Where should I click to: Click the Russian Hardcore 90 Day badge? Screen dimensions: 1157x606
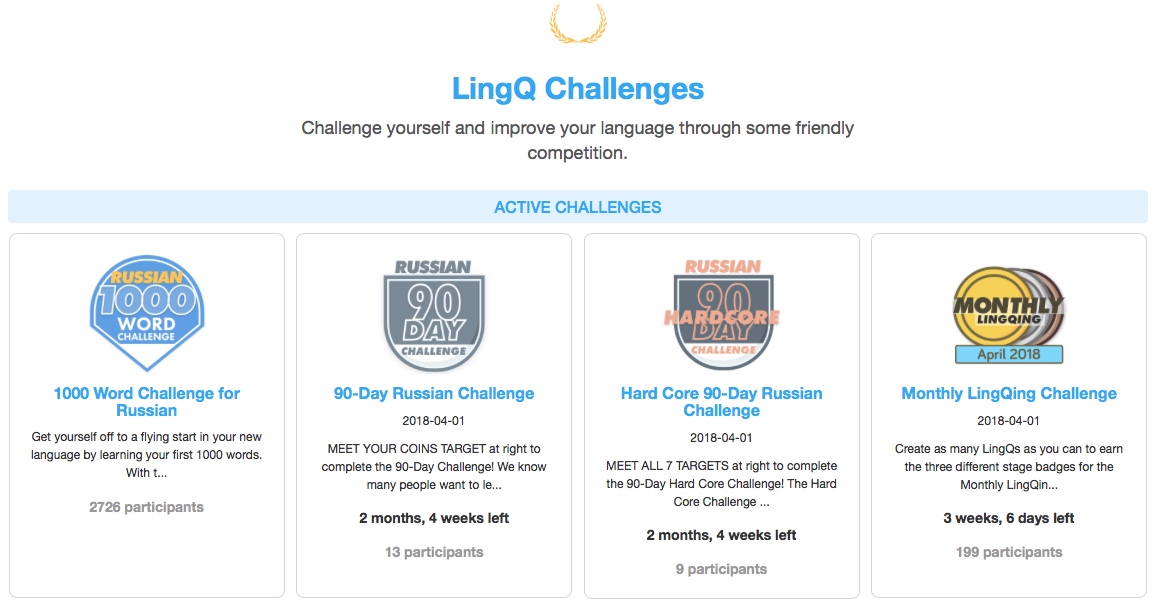pos(721,312)
